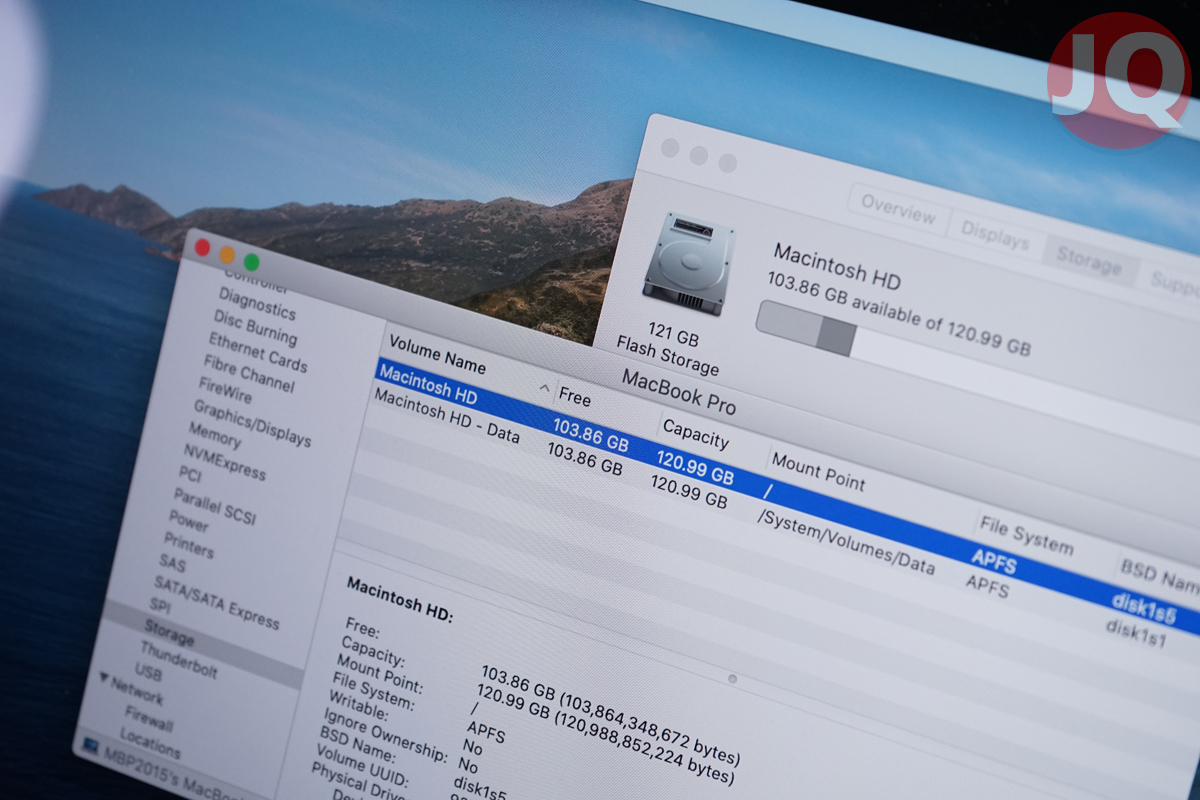Click the hard drive icon in About This Mac

coord(688,263)
